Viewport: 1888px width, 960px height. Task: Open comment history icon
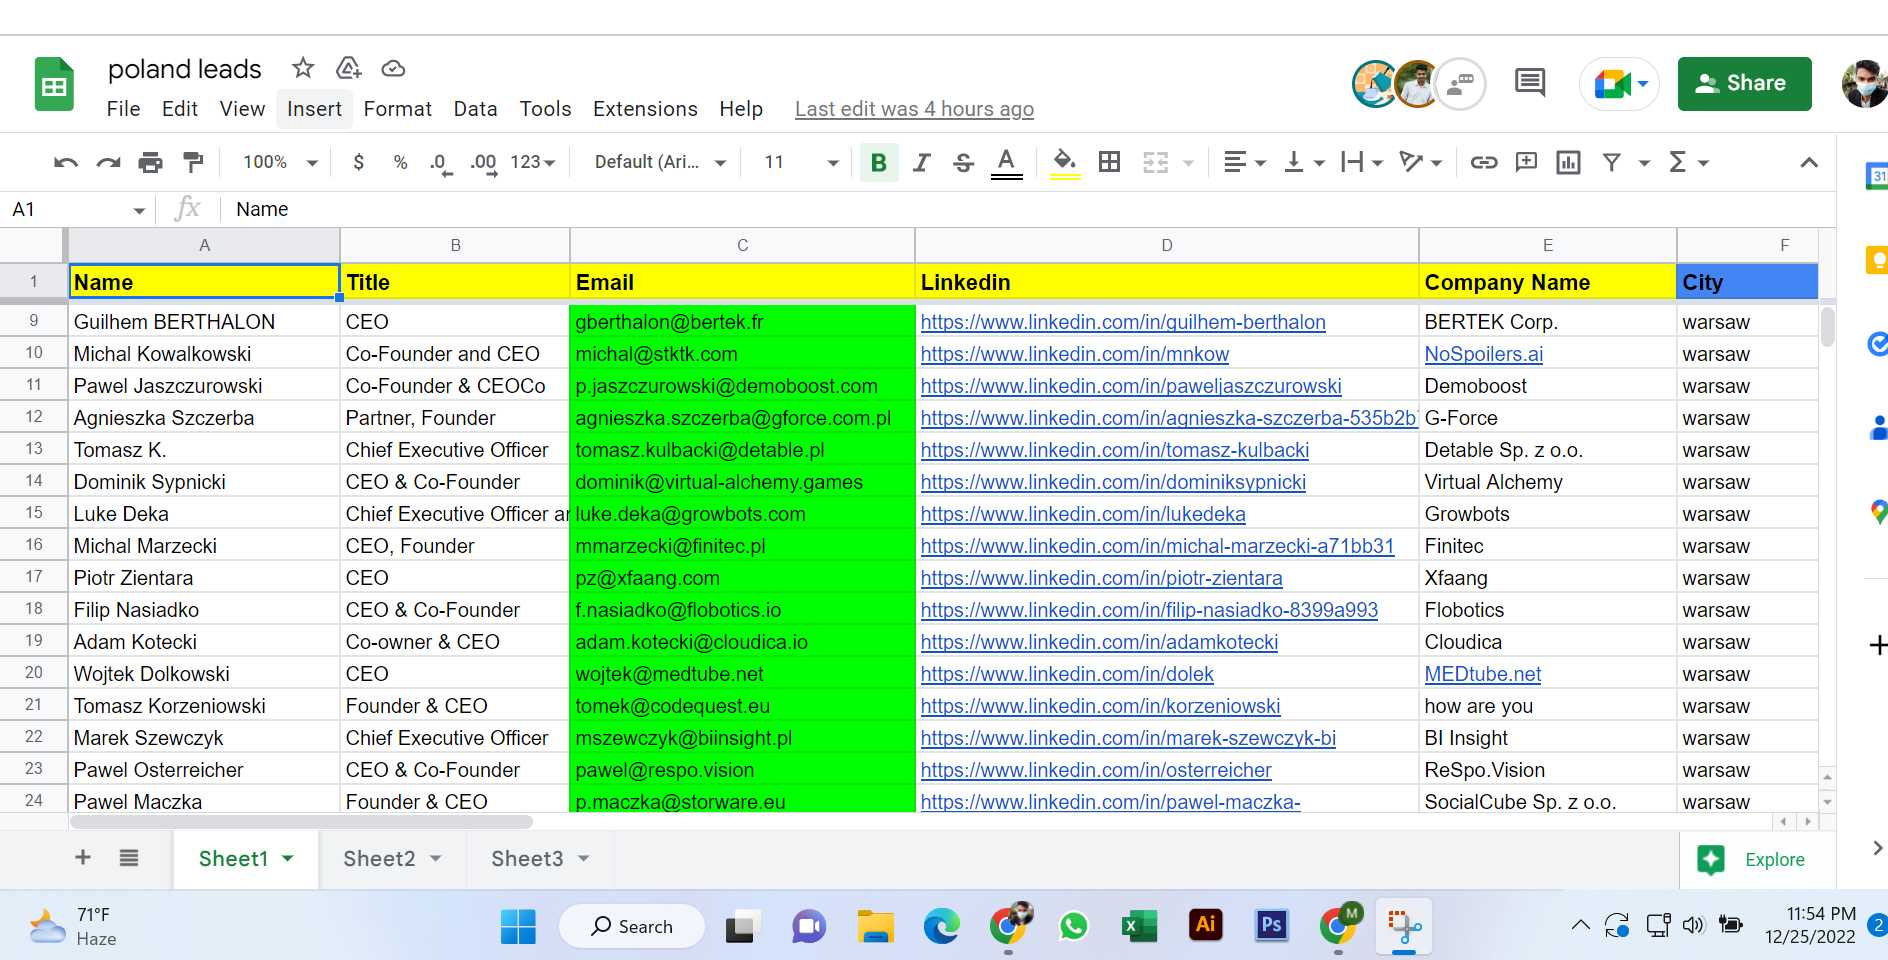(1529, 82)
